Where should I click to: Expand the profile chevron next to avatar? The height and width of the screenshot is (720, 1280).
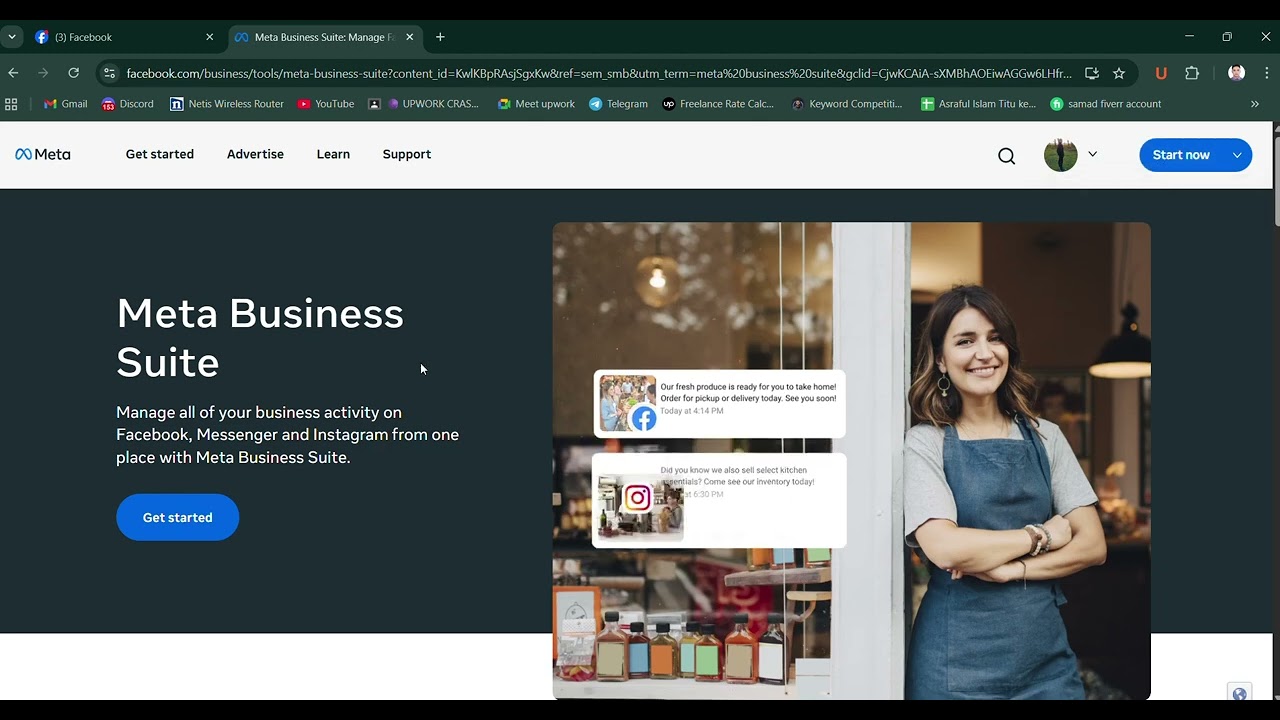pyautogui.click(x=1092, y=154)
